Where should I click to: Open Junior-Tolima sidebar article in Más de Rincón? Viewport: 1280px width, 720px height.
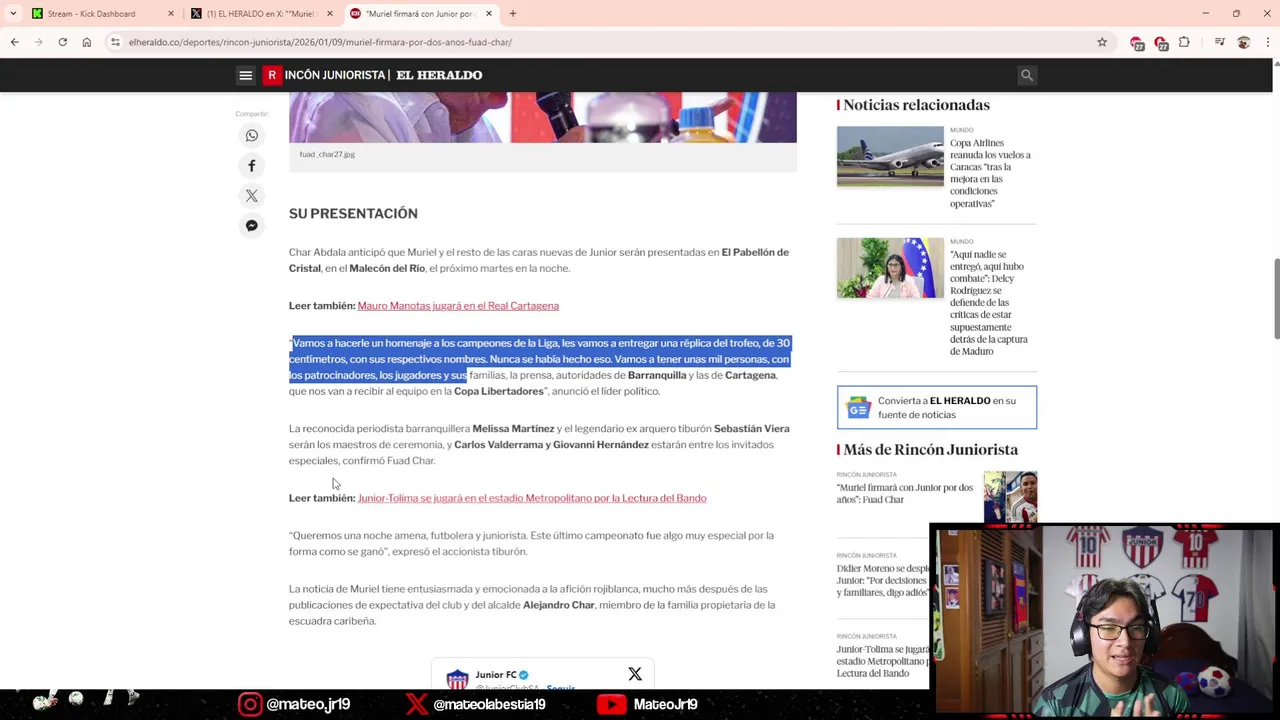click(x=883, y=661)
